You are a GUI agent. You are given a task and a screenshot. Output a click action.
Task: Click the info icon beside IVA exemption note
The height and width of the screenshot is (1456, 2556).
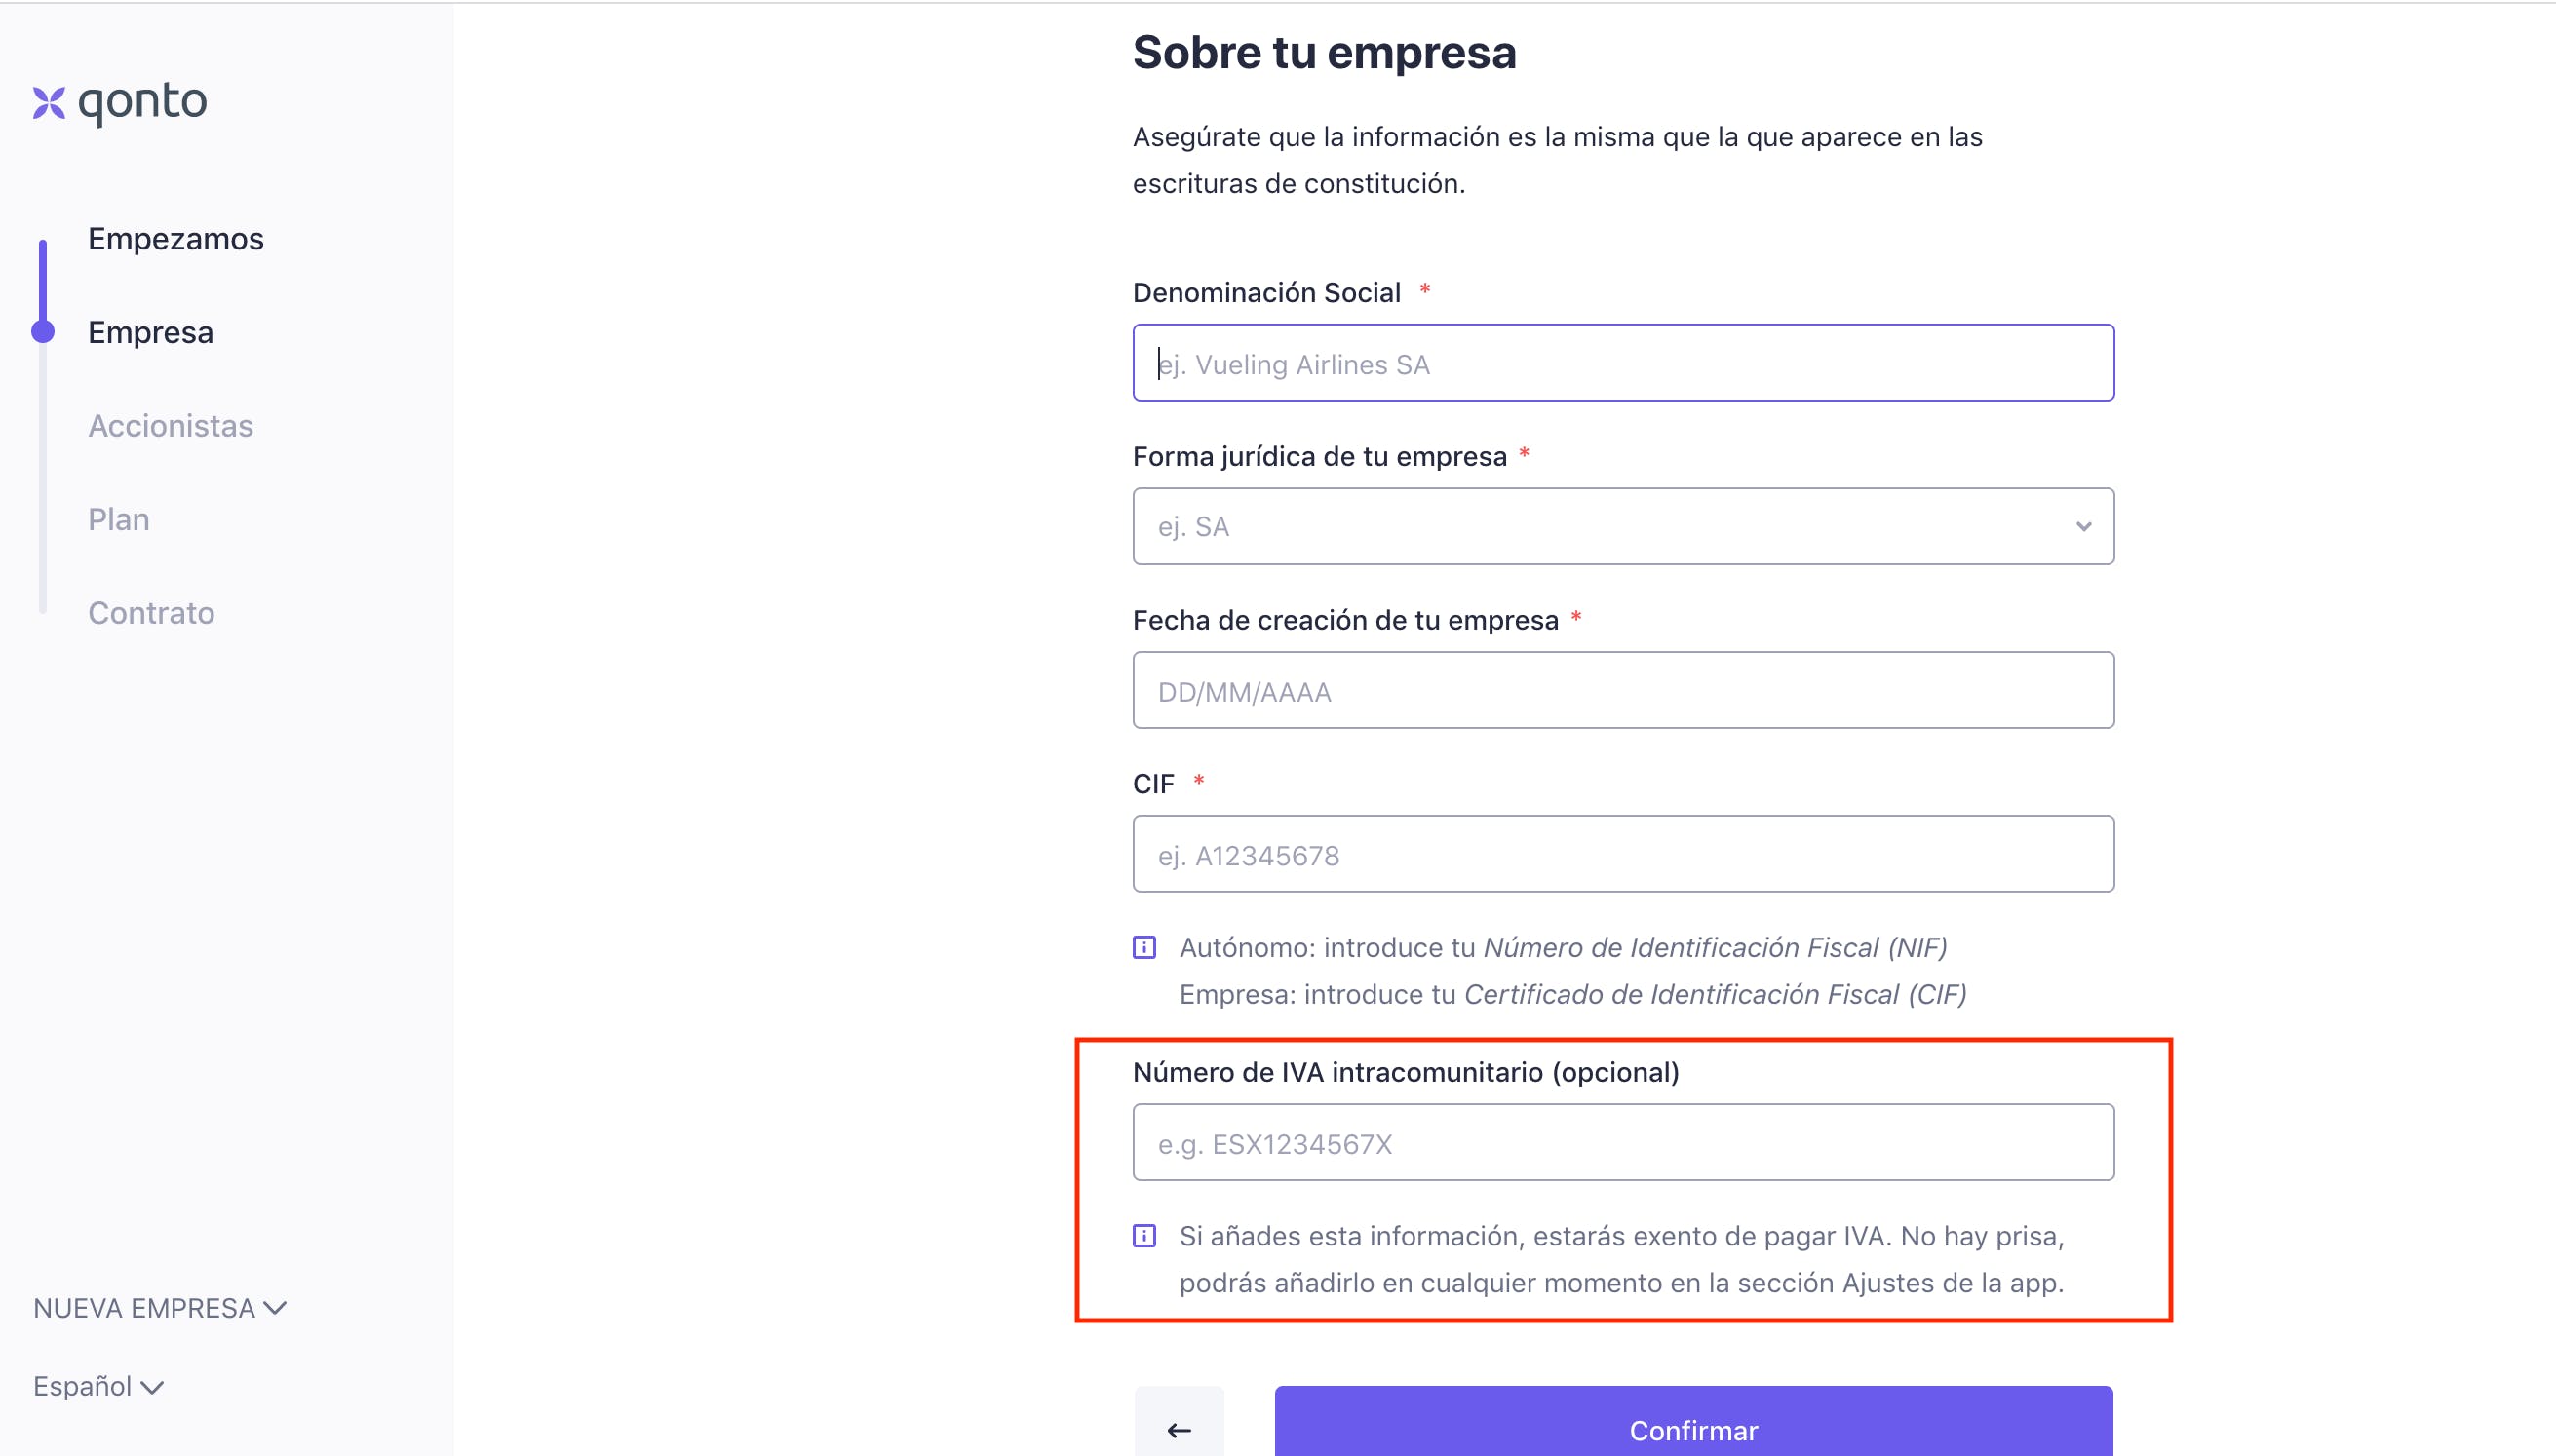pos(1144,1236)
